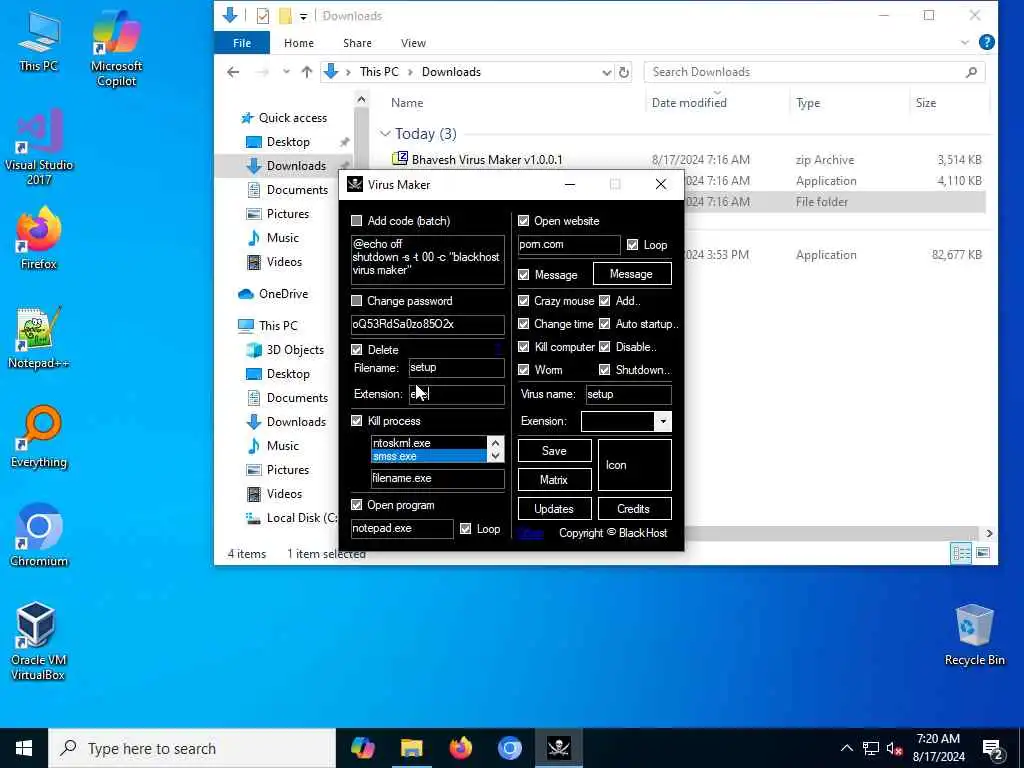
Task: Click the muted volume tray icon
Action: tap(894, 749)
